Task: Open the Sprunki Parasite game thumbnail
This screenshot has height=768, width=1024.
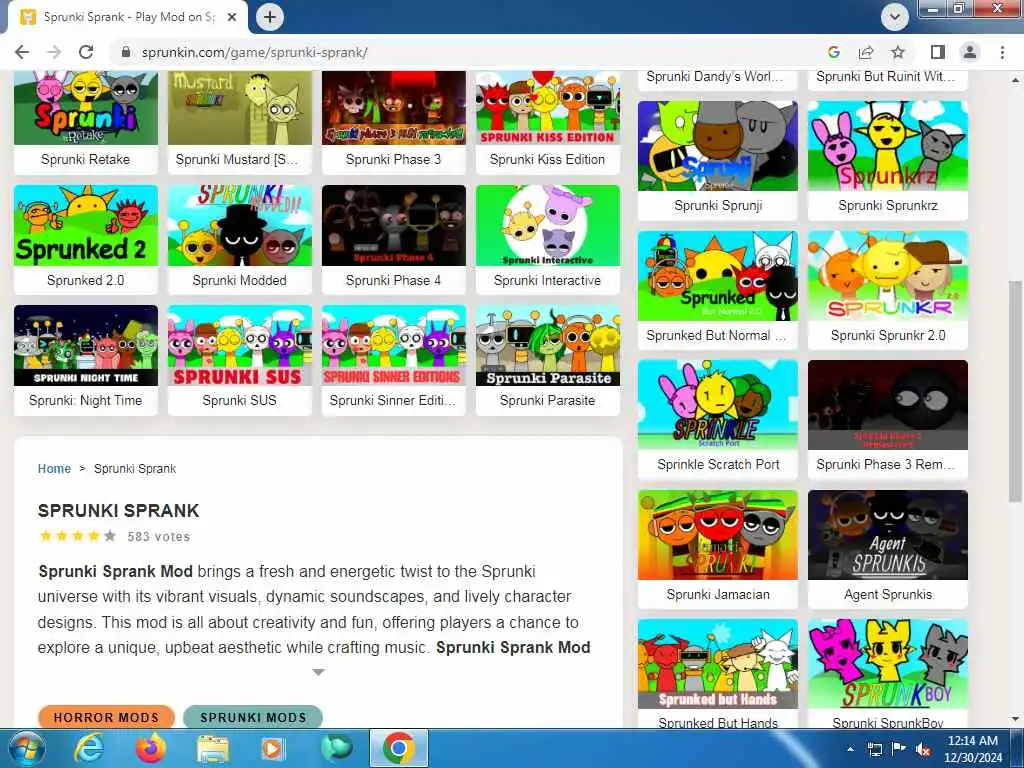Action: (x=548, y=345)
